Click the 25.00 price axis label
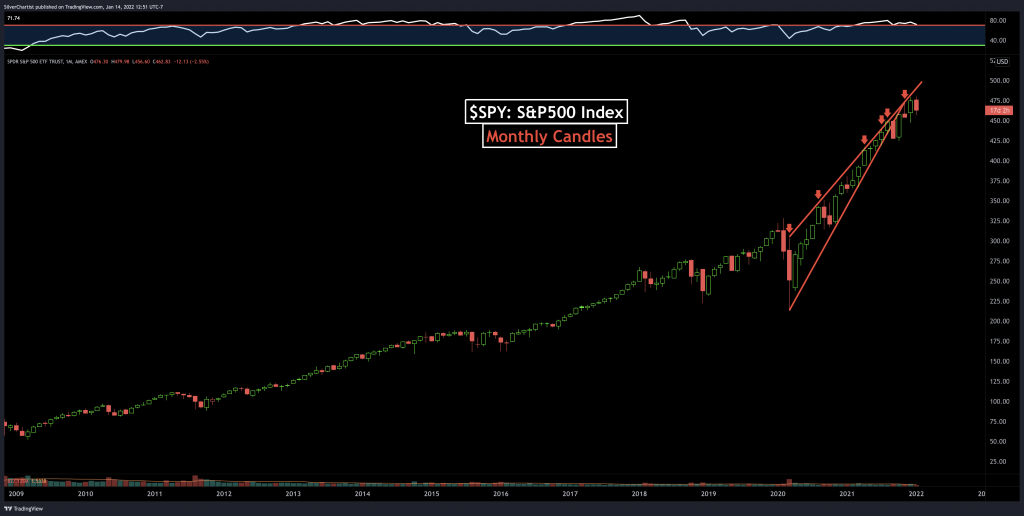Image resolution: width=1024 pixels, height=516 pixels. click(x=998, y=462)
